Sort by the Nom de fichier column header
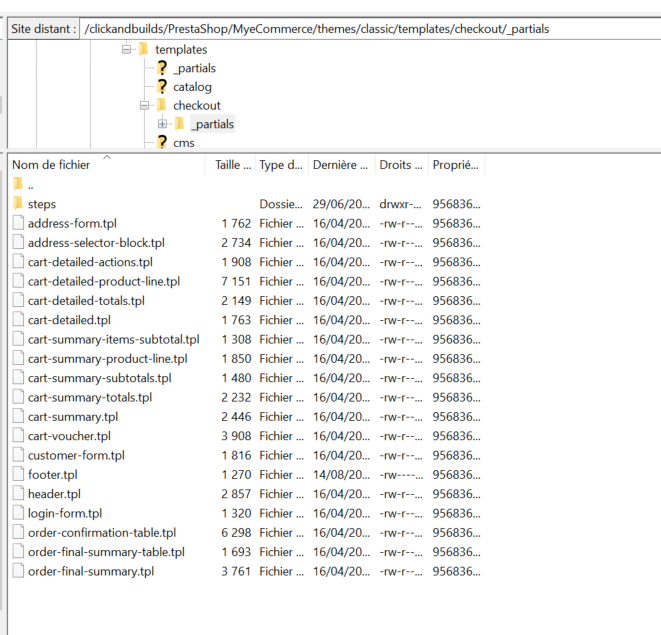 pos(106,165)
